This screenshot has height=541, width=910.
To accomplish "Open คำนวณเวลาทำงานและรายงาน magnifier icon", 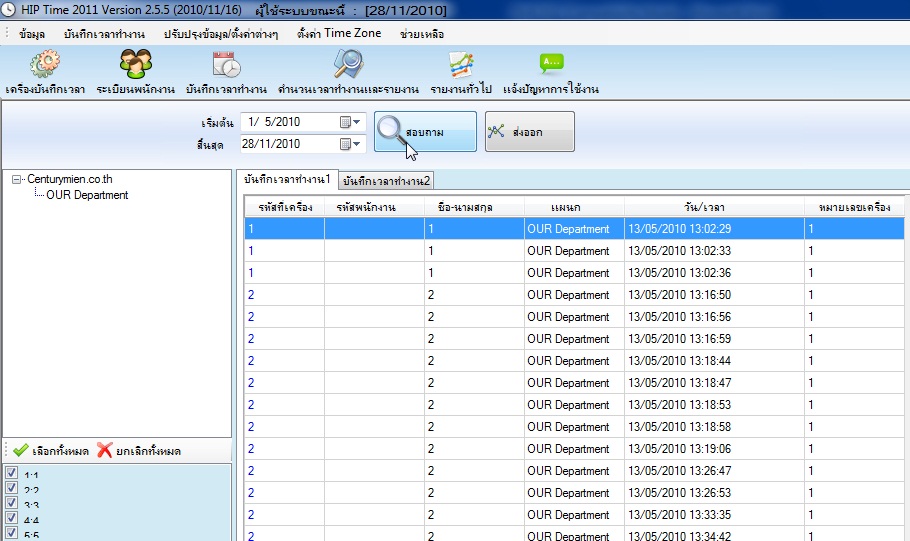I will [x=349, y=66].
